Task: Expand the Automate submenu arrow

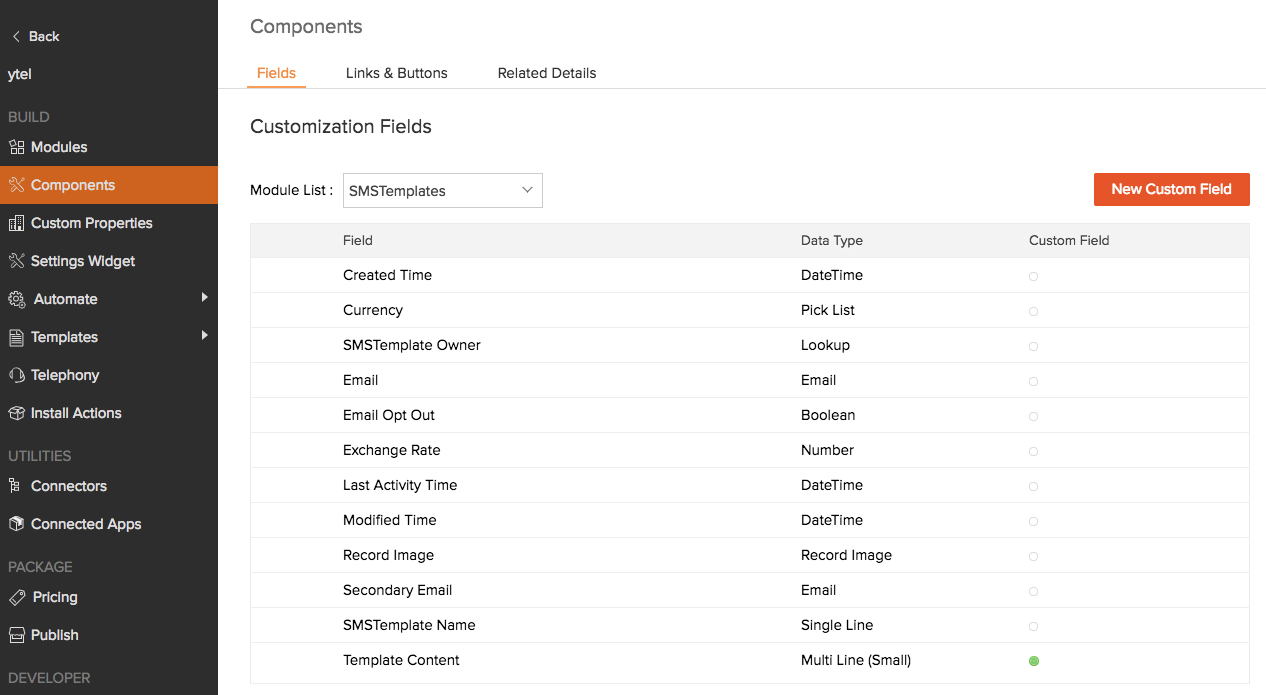Action: click(204, 298)
